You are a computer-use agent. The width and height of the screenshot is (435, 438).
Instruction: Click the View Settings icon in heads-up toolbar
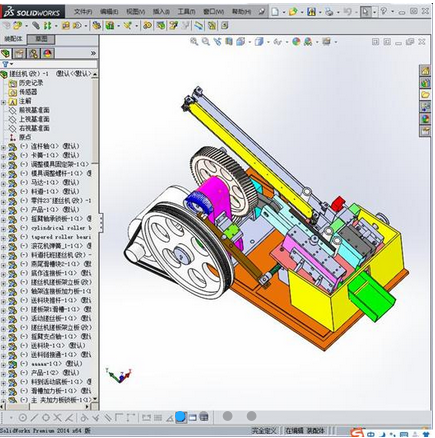point(327,42)
